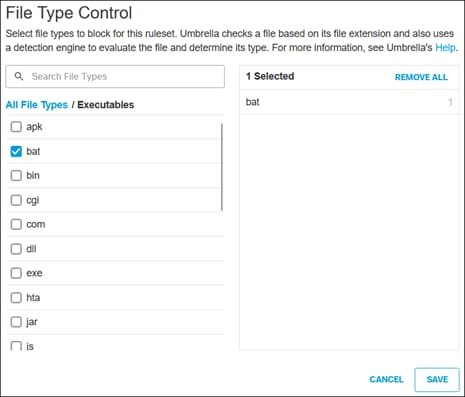Click the exe label text
Viewport: 465px width, 397px height.
[x=34, y=273]
